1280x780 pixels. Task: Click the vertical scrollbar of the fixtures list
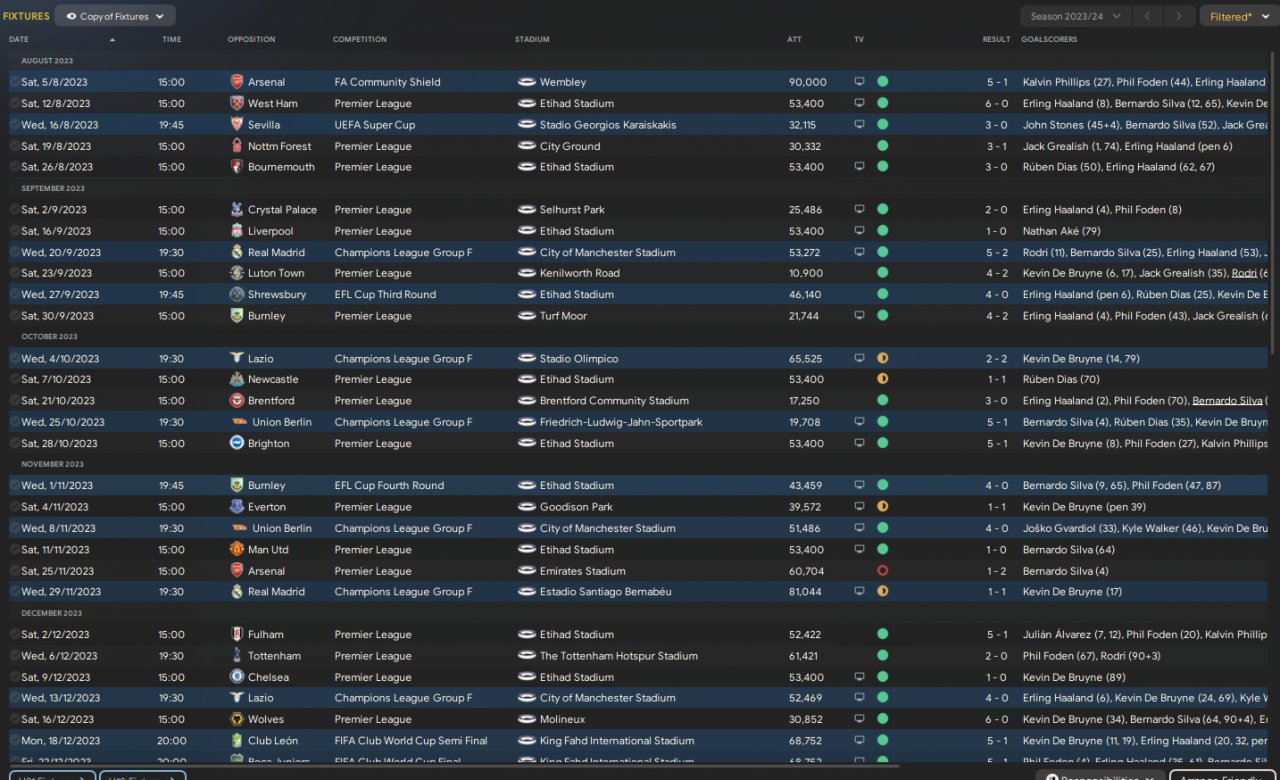(x=1273, y=205)
